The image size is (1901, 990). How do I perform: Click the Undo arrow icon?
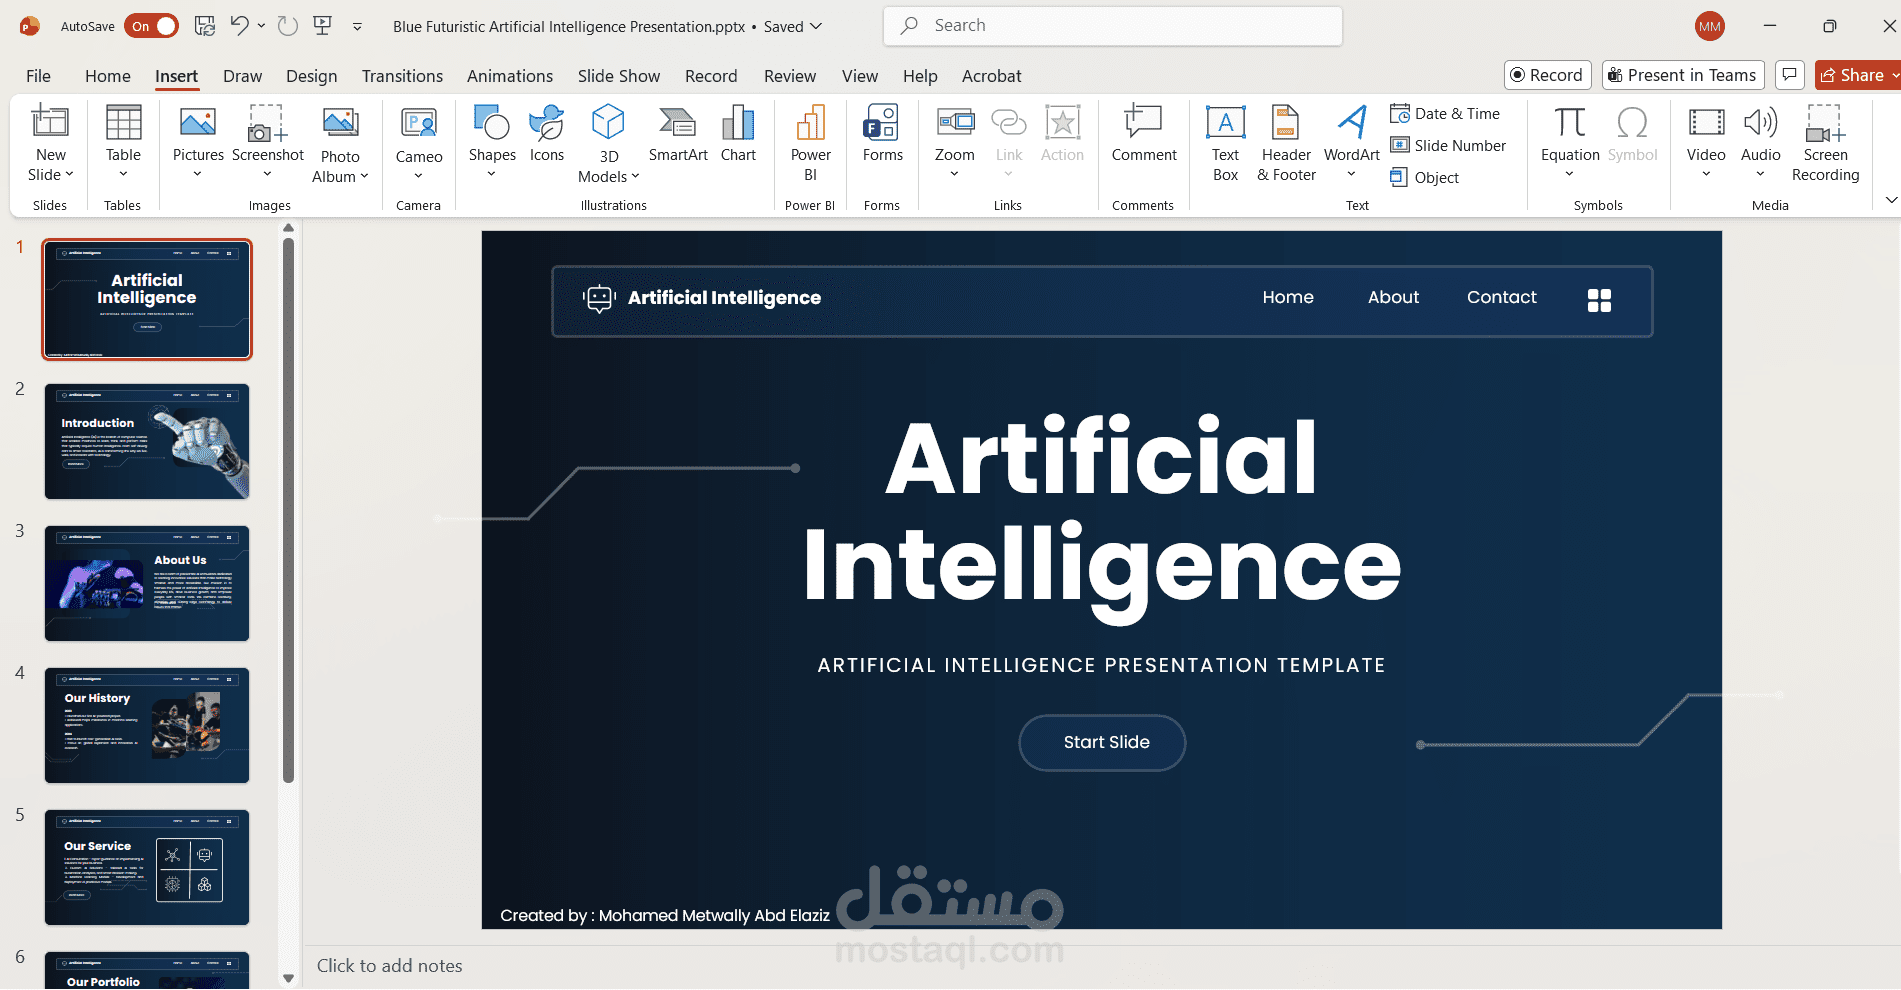point(239,26)
